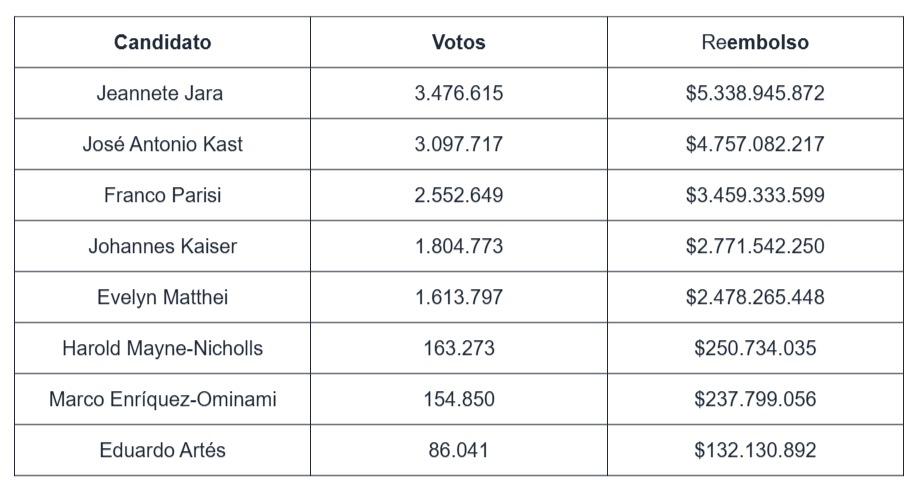Select the $4.757.082.217 reimbursement cell

755,144
